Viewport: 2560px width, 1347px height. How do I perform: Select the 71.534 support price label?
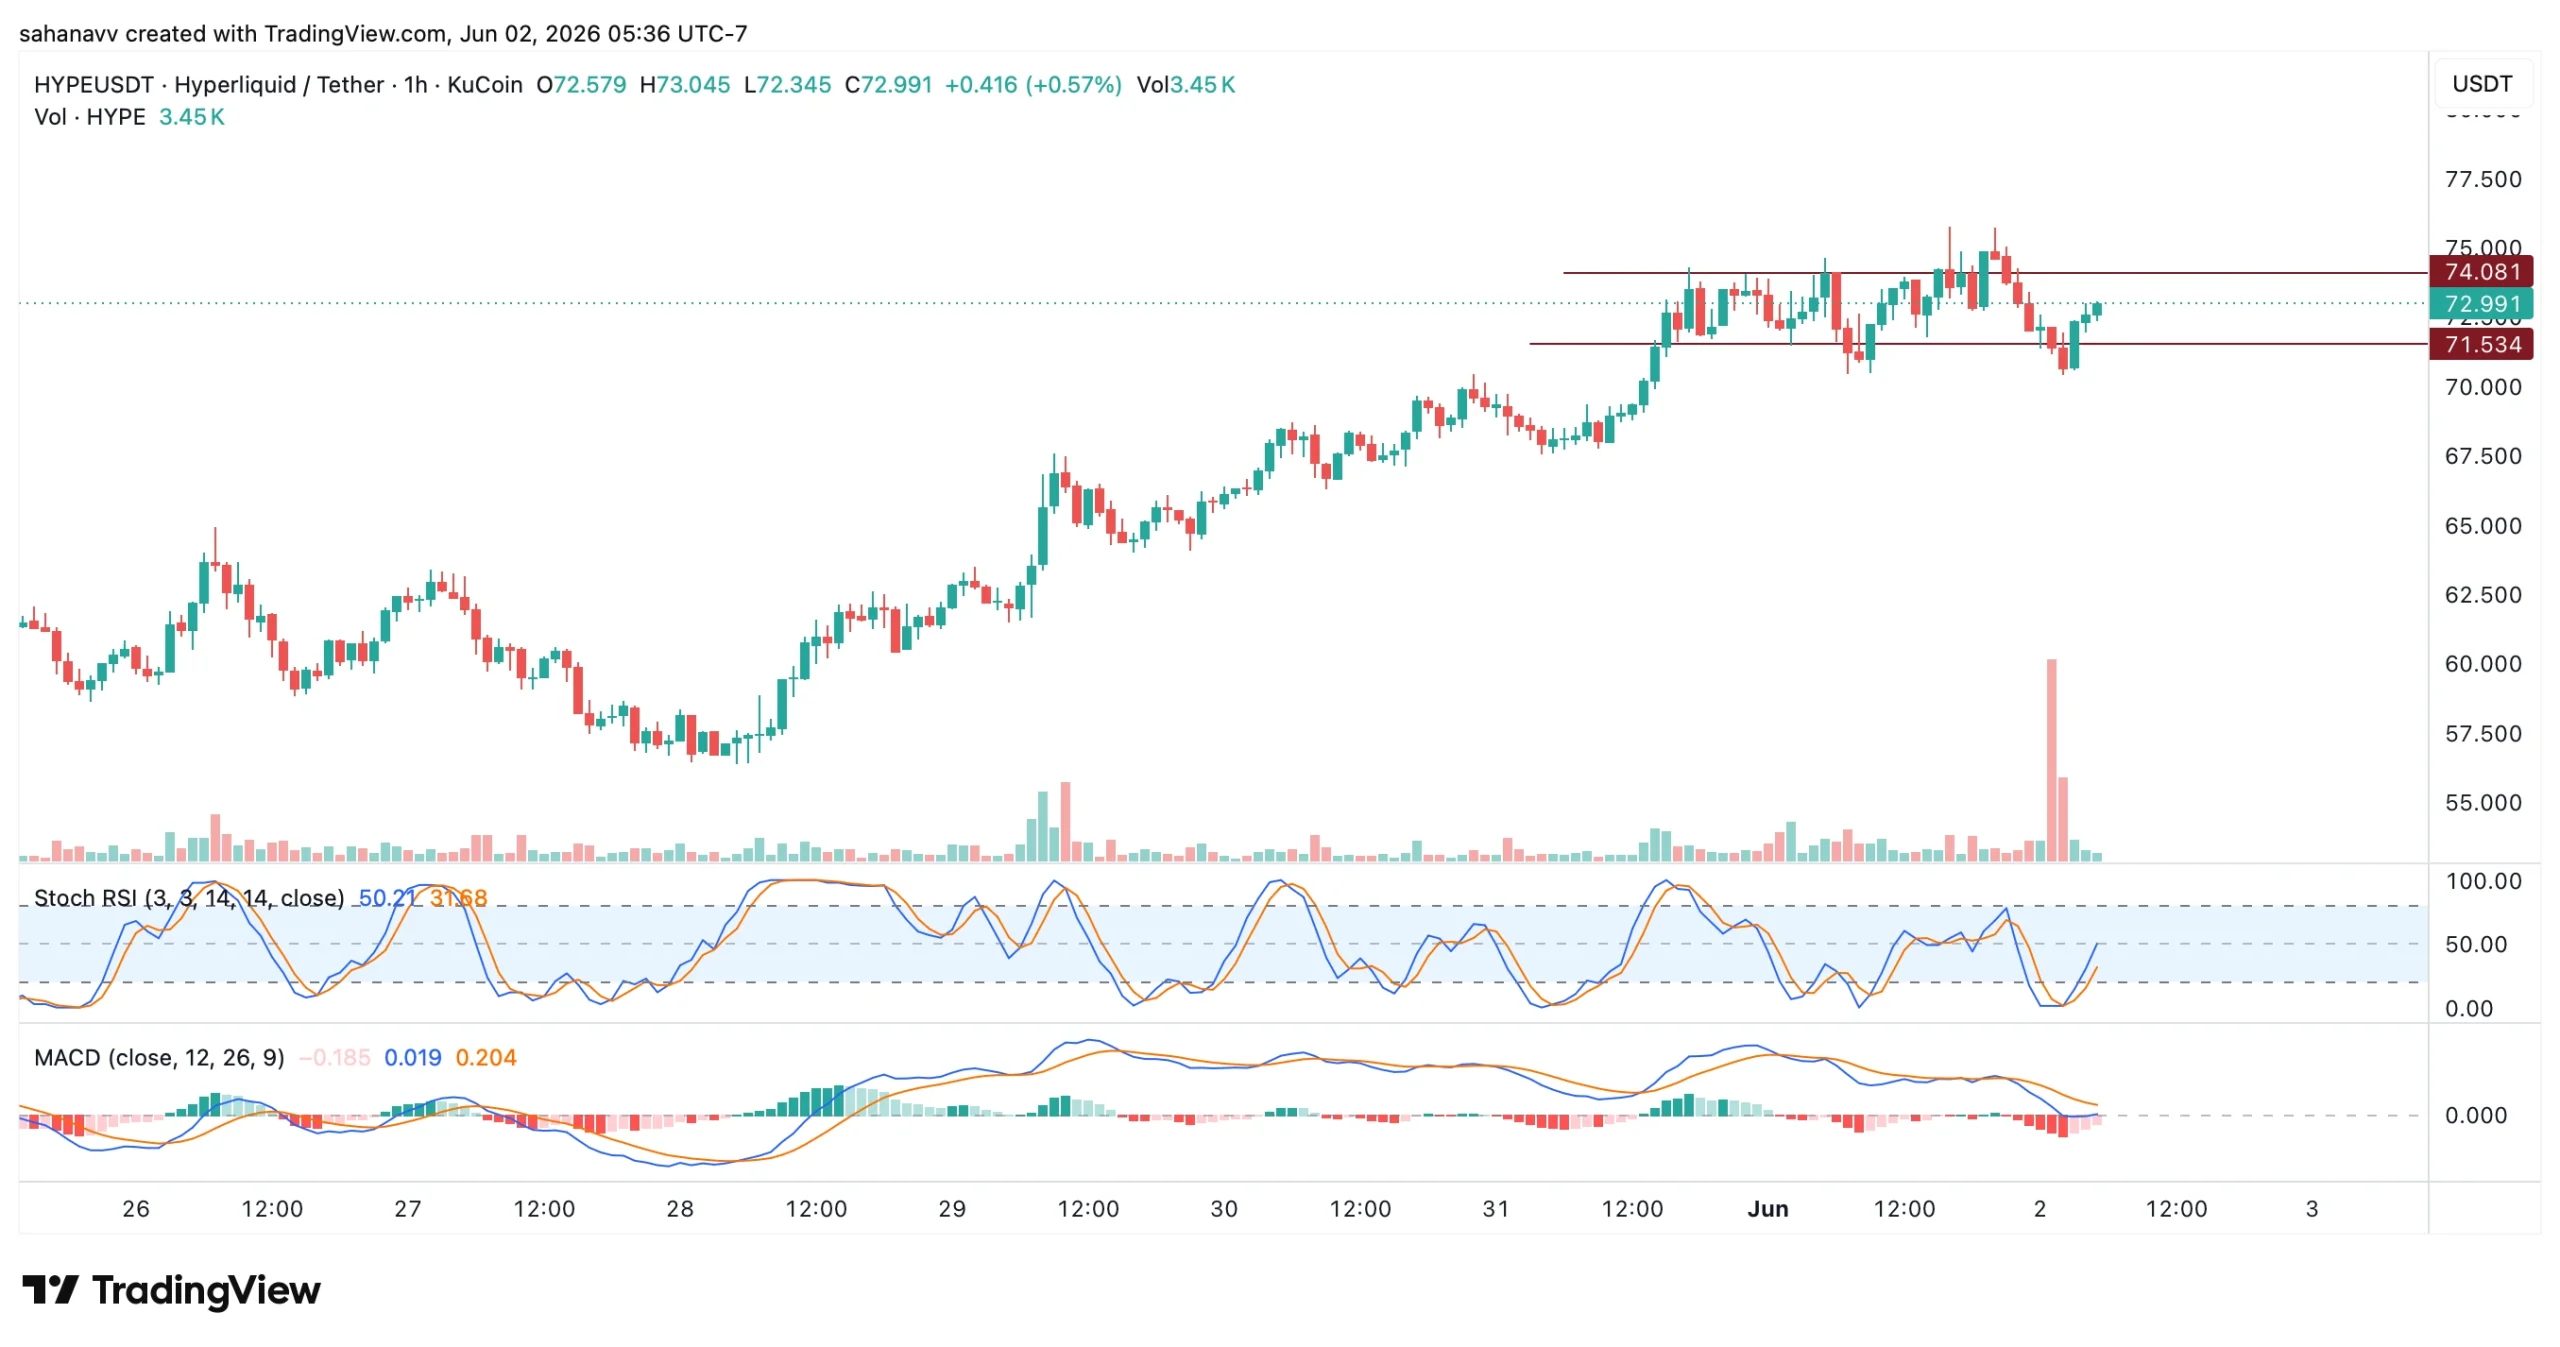(x=2482, y=345)
